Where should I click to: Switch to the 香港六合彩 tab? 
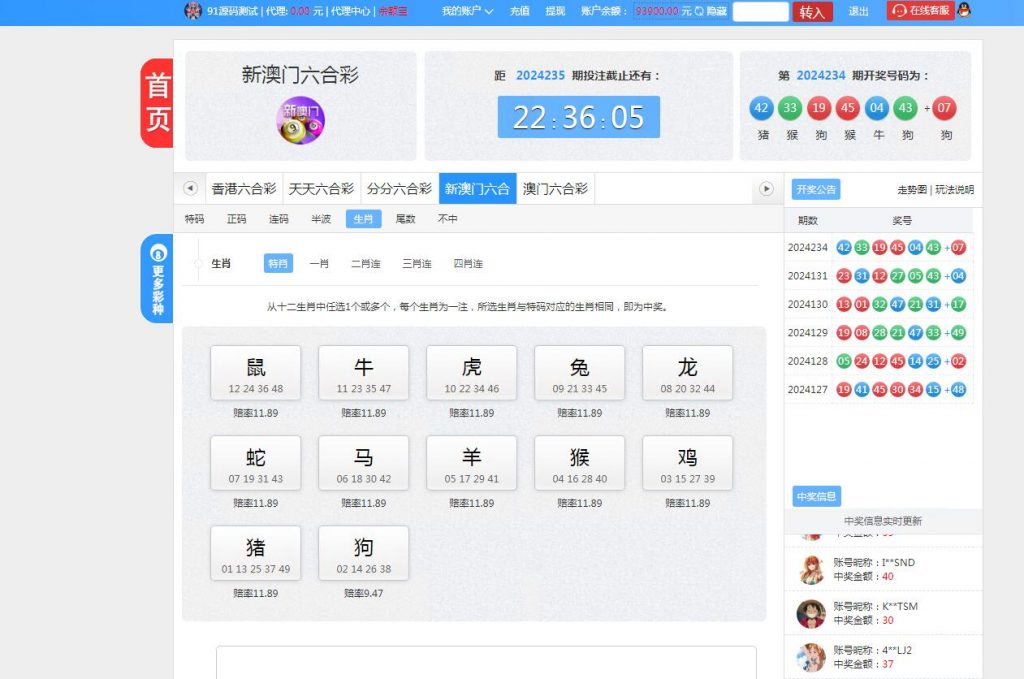(243, 188)
